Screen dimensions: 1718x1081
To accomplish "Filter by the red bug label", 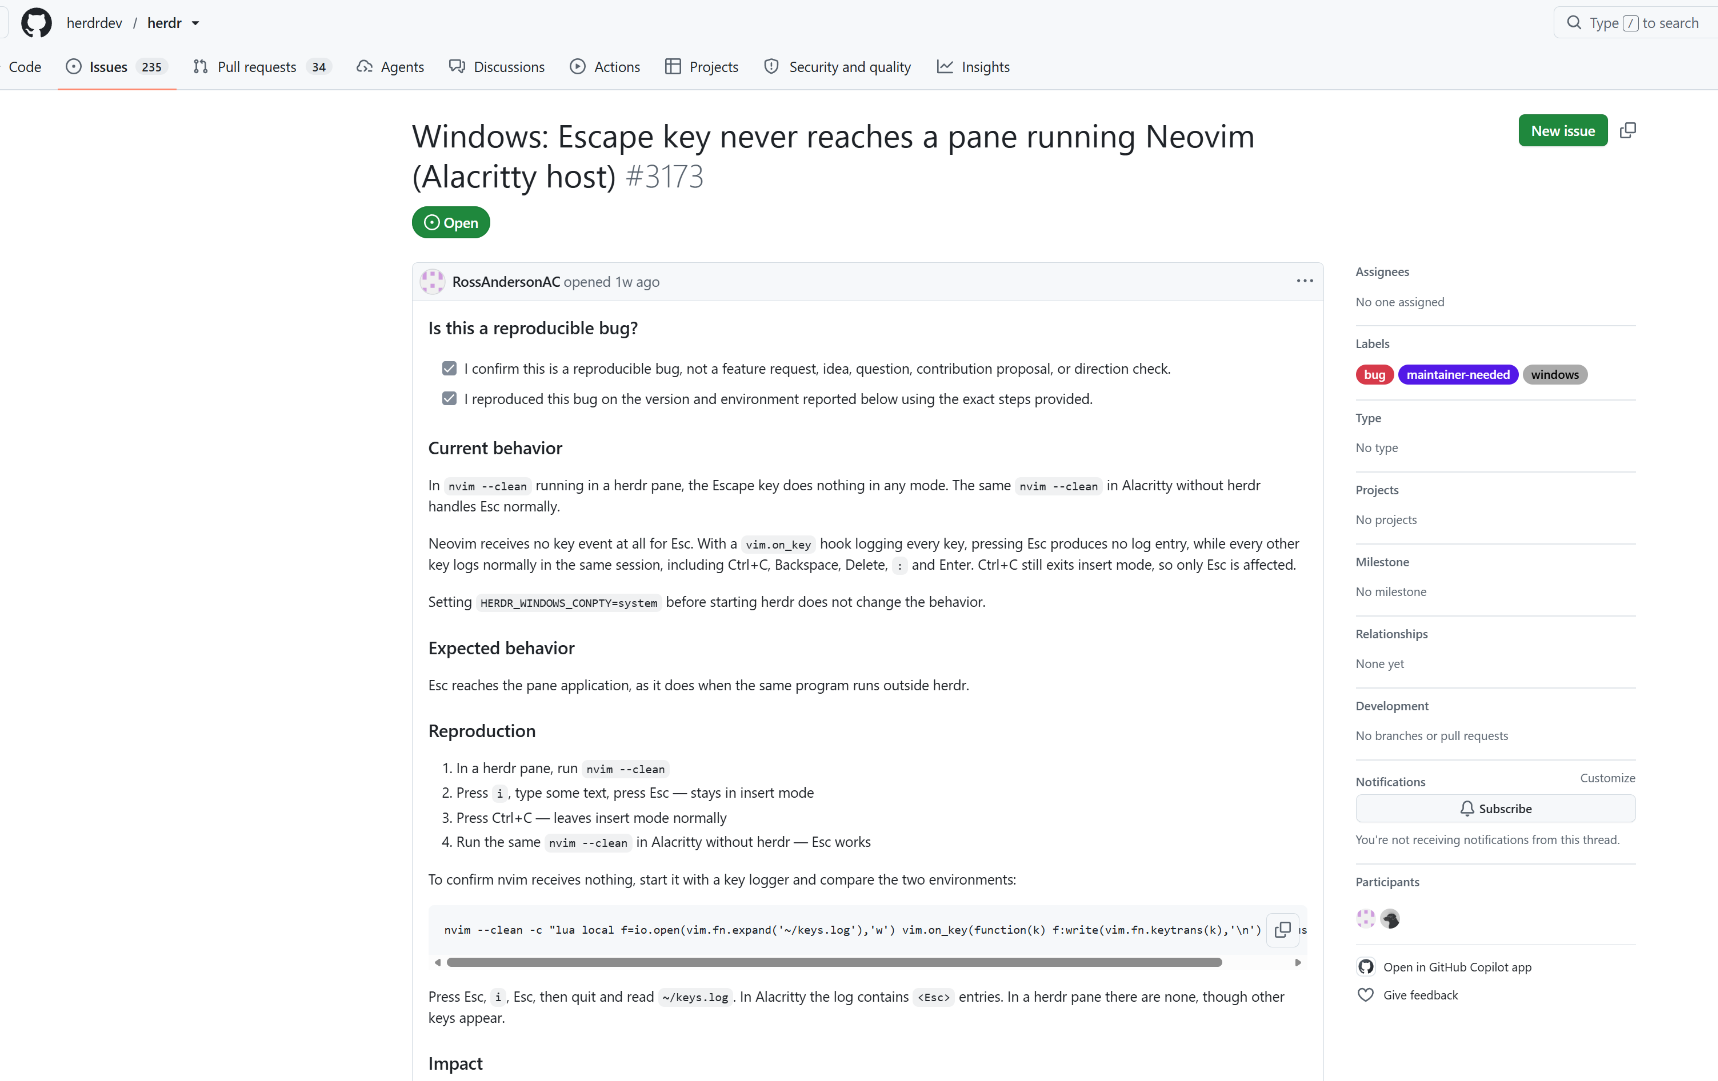I will click(x=1375, y=375).
